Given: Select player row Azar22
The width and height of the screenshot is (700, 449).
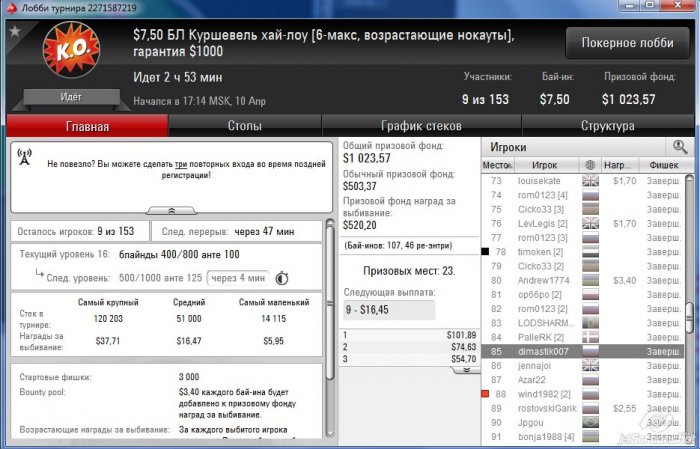Looking at the screenshot, I should point(582,380).
